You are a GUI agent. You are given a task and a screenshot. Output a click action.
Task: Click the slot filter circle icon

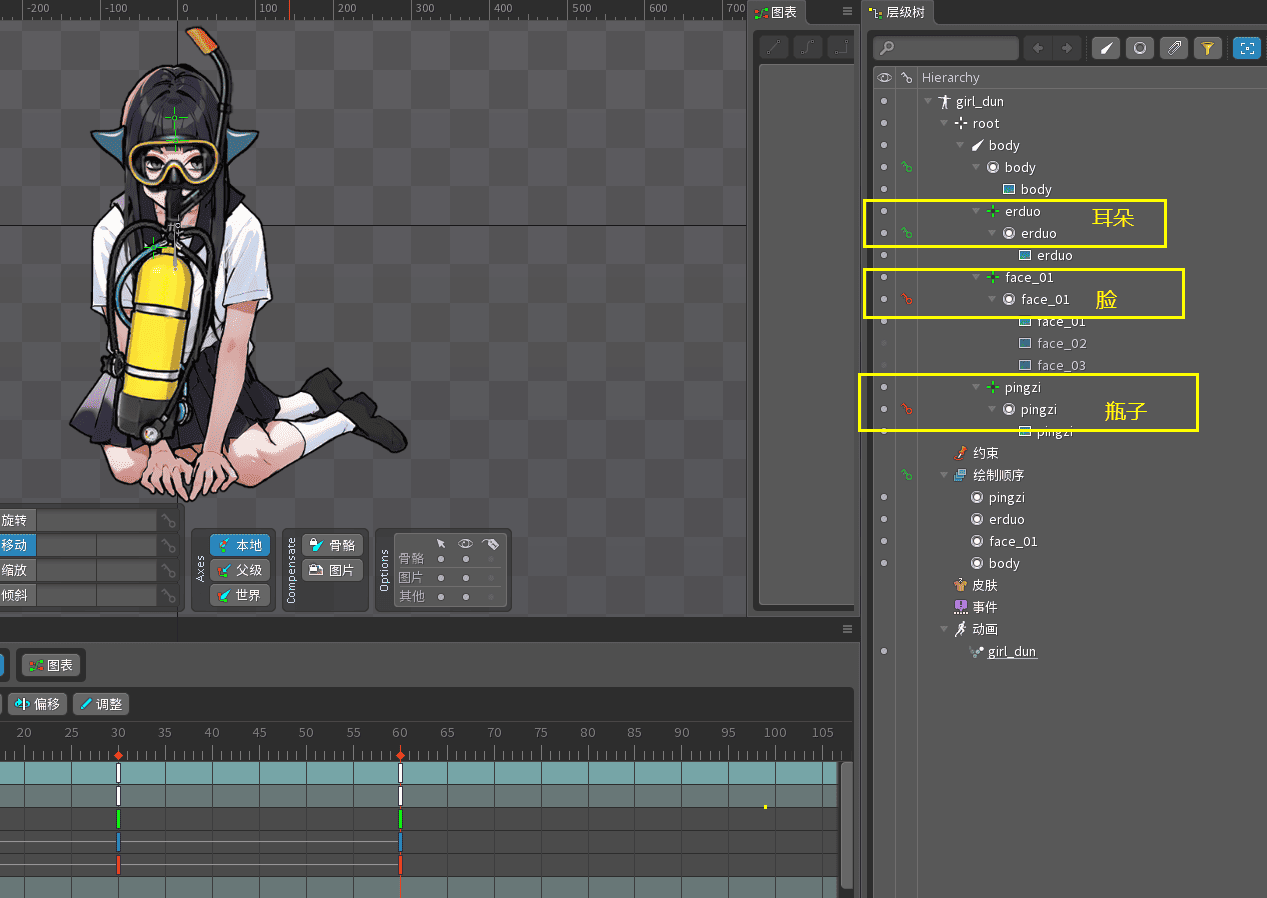[x=1139, y=48]
